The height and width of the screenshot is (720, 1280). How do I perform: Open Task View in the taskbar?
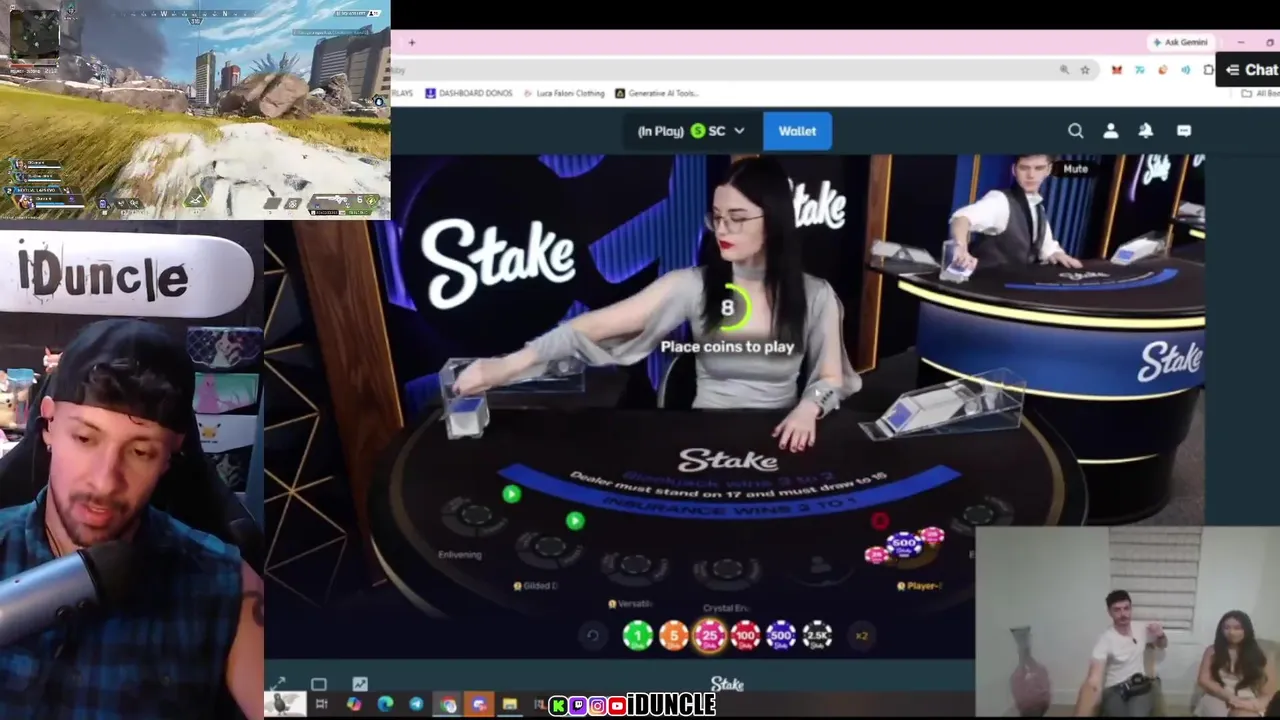[322, 705]
